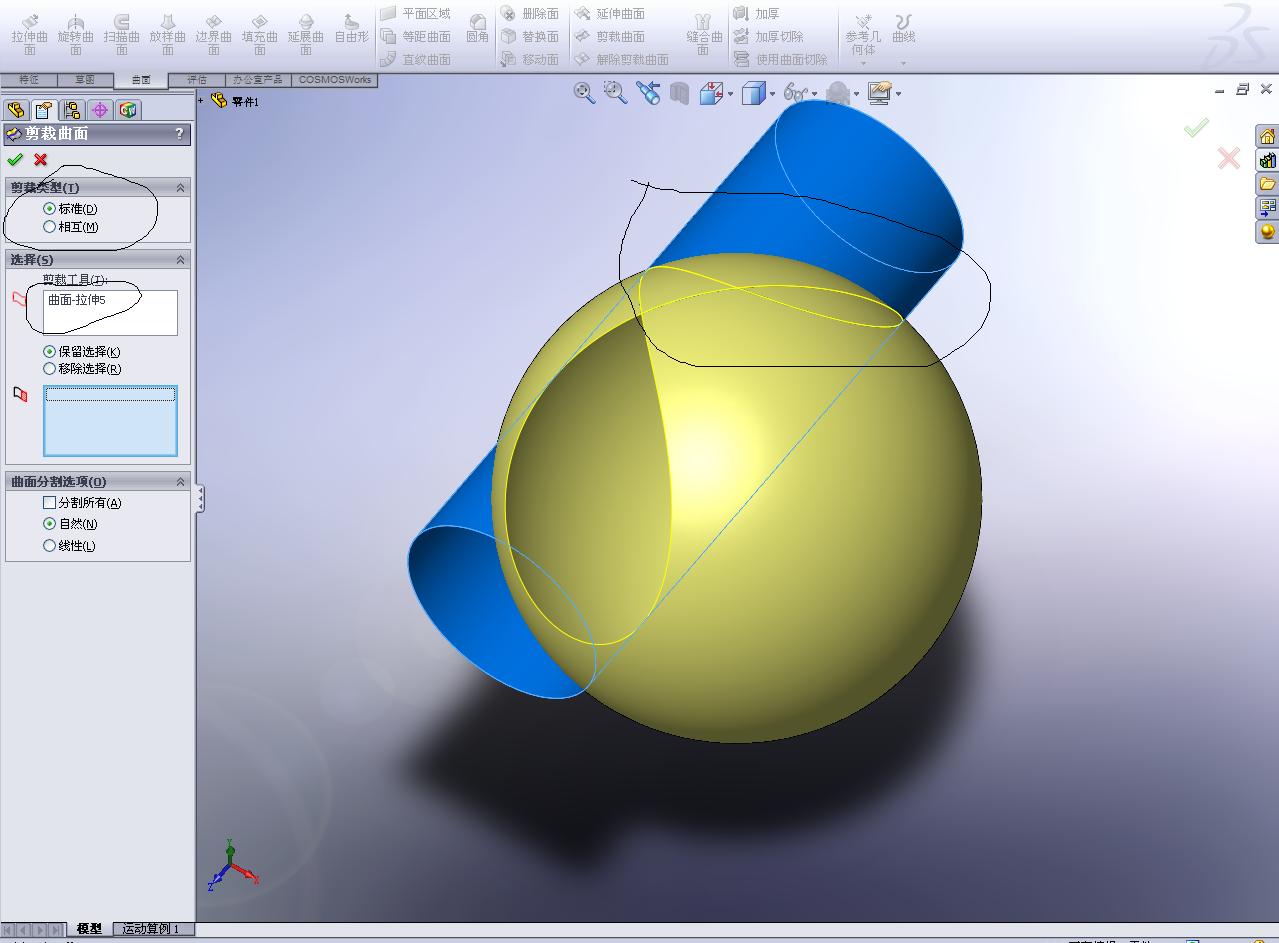Click the Zoom to Fit magnifier icon
The image size is (1279, 943).
584,93
